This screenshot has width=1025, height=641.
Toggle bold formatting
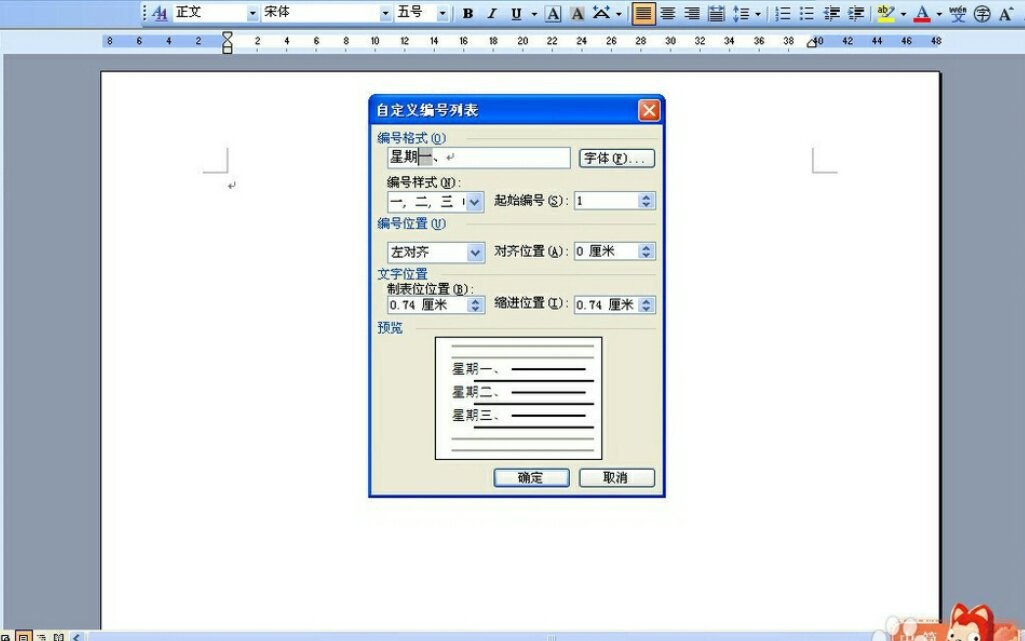pos(467,13)
